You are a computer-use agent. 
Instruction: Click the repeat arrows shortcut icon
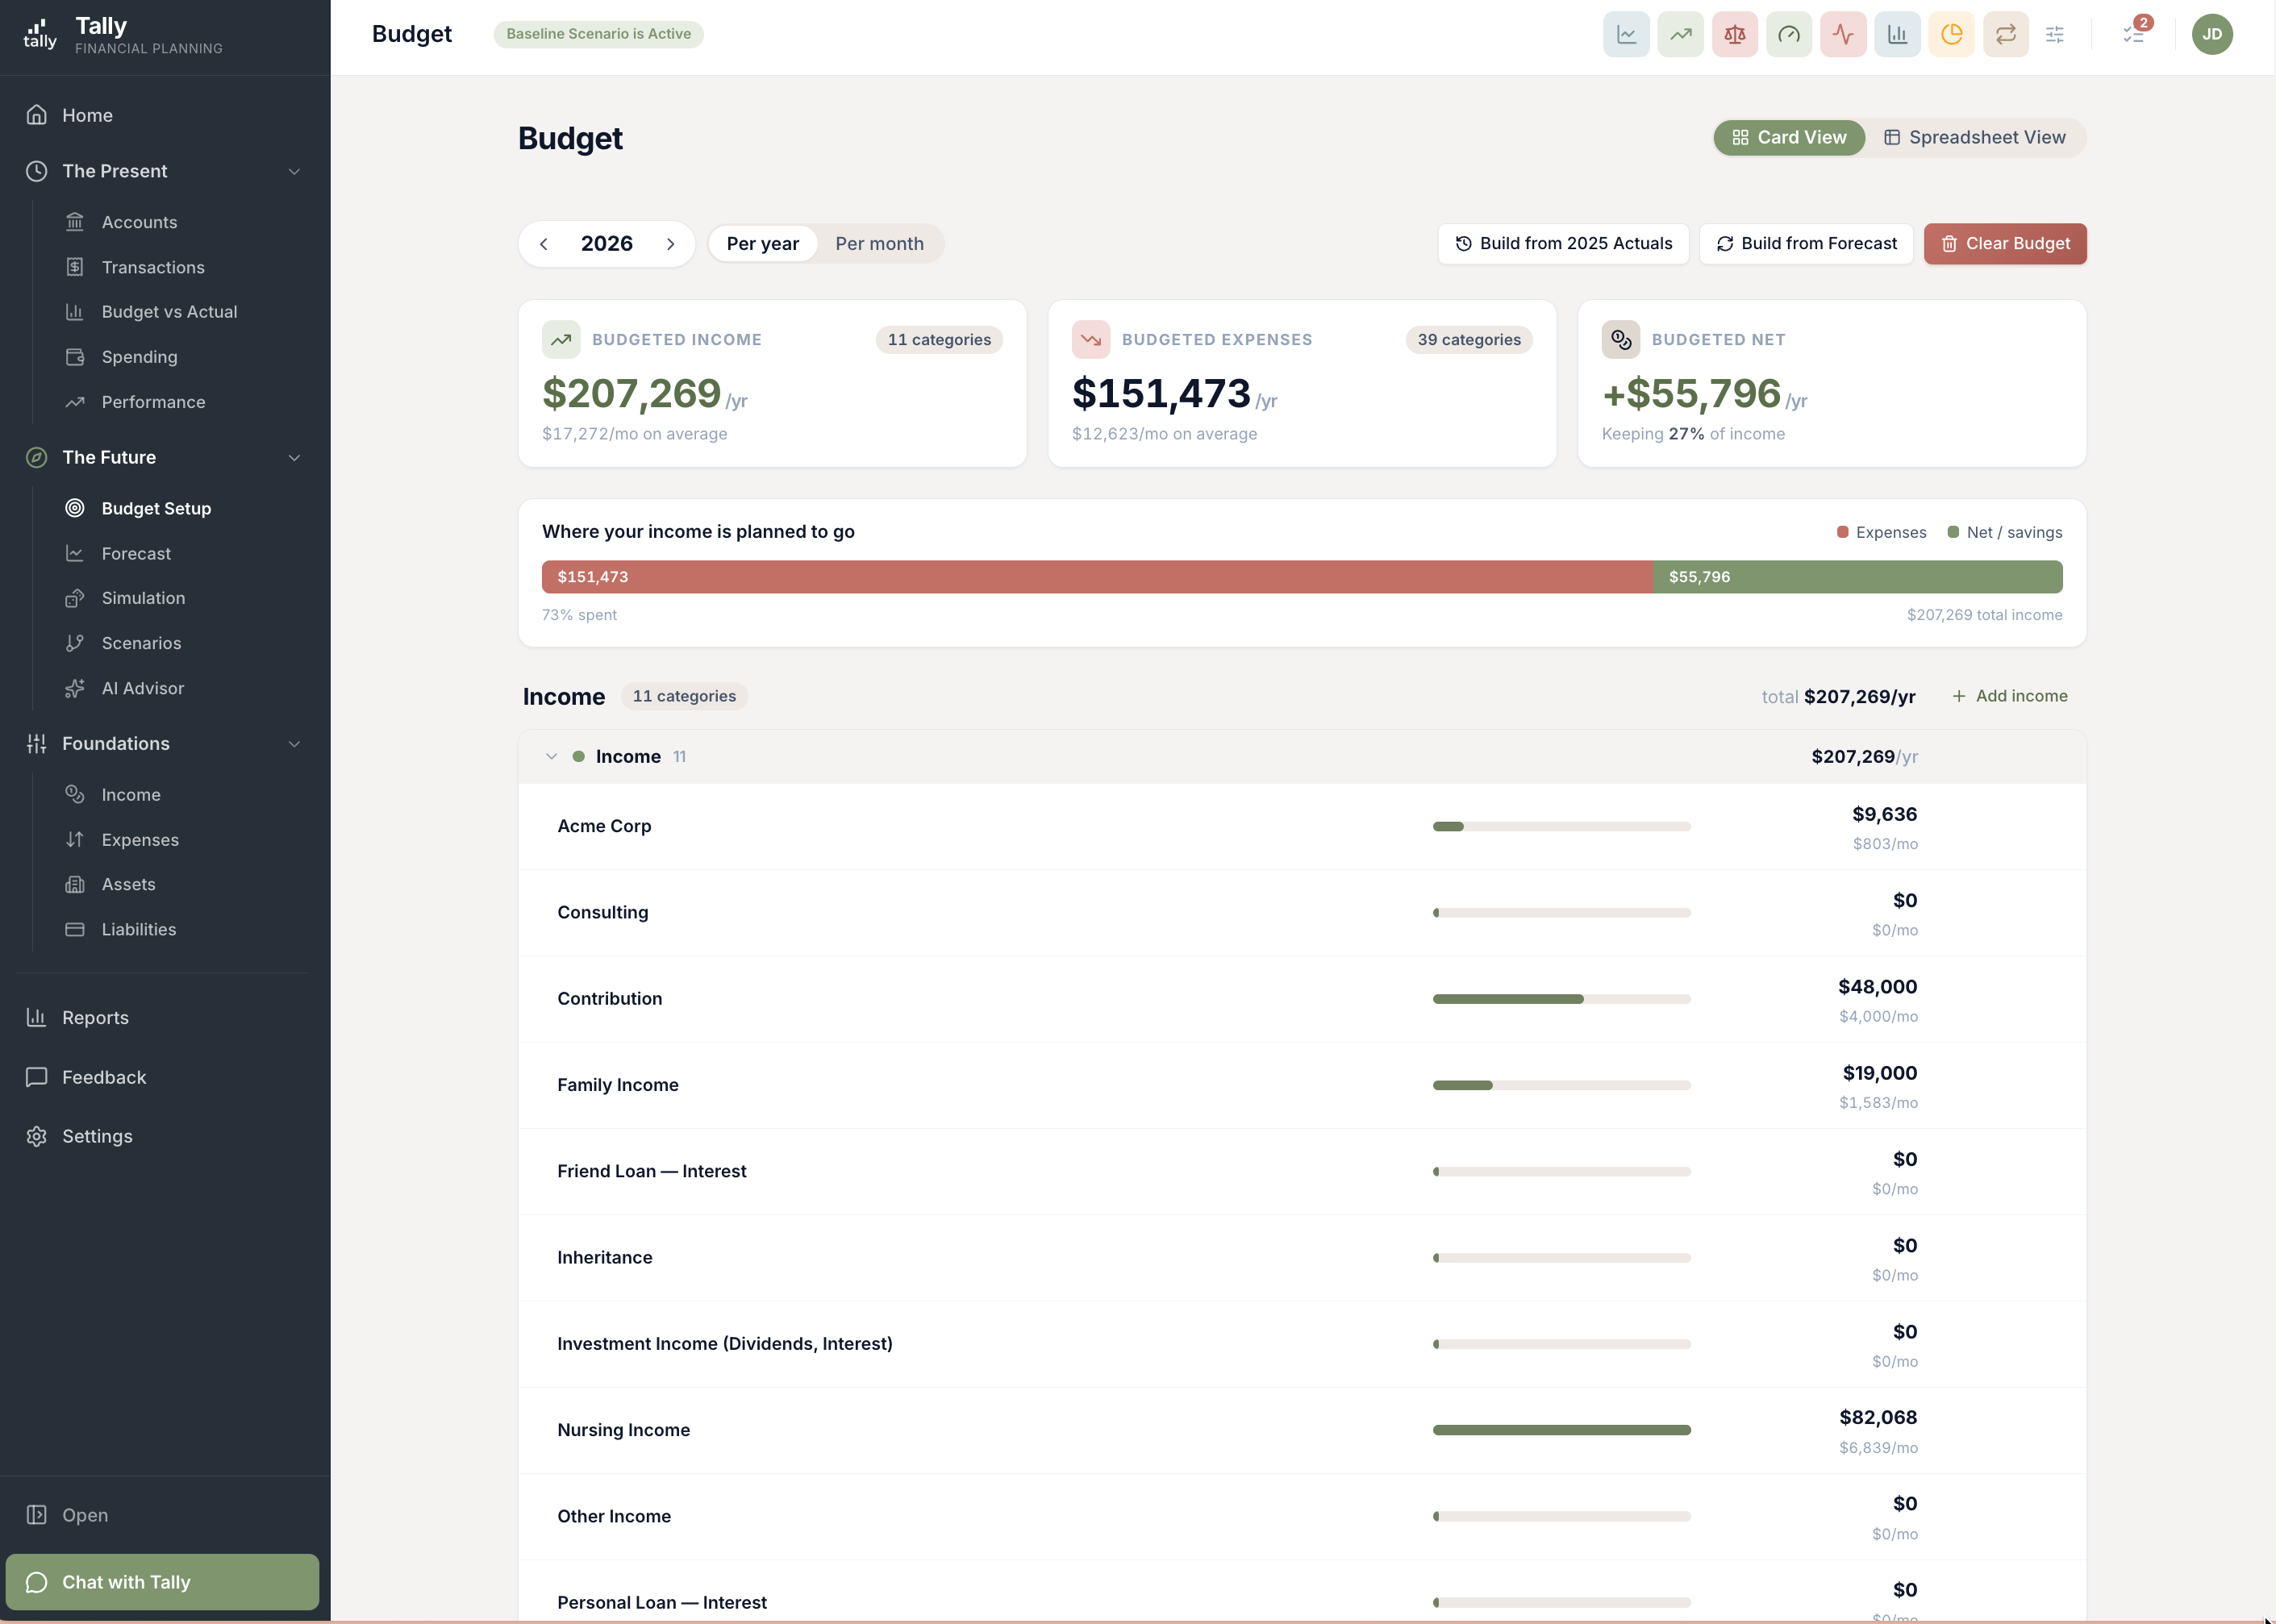[x=2006, y=34]
